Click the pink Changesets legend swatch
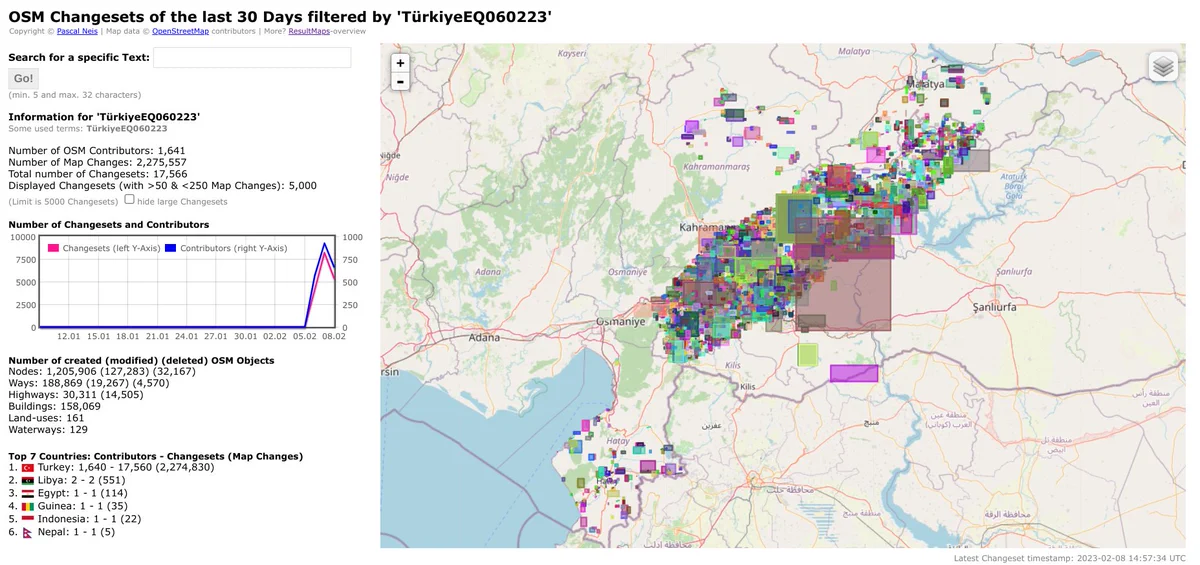The image size is (1200, 565). [x=54, y=247]
